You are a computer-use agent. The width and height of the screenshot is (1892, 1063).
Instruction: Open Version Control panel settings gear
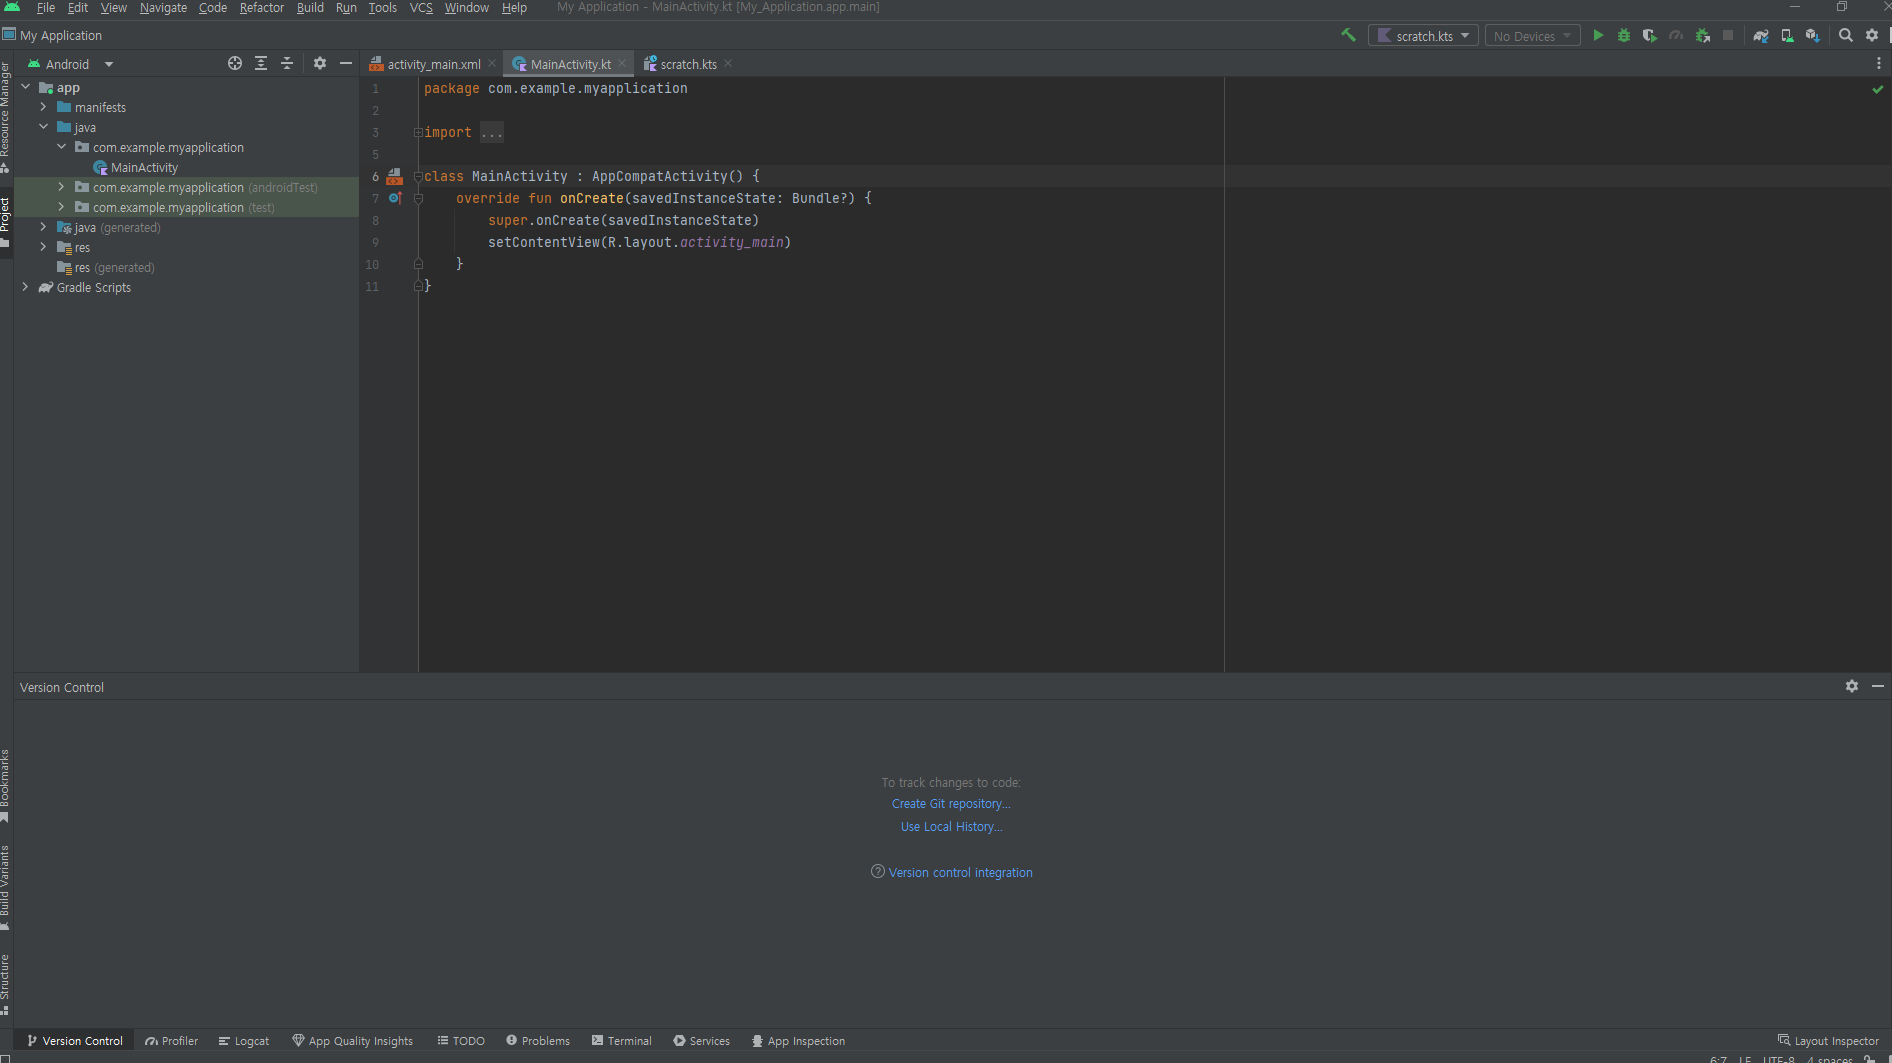(1852, 686)
